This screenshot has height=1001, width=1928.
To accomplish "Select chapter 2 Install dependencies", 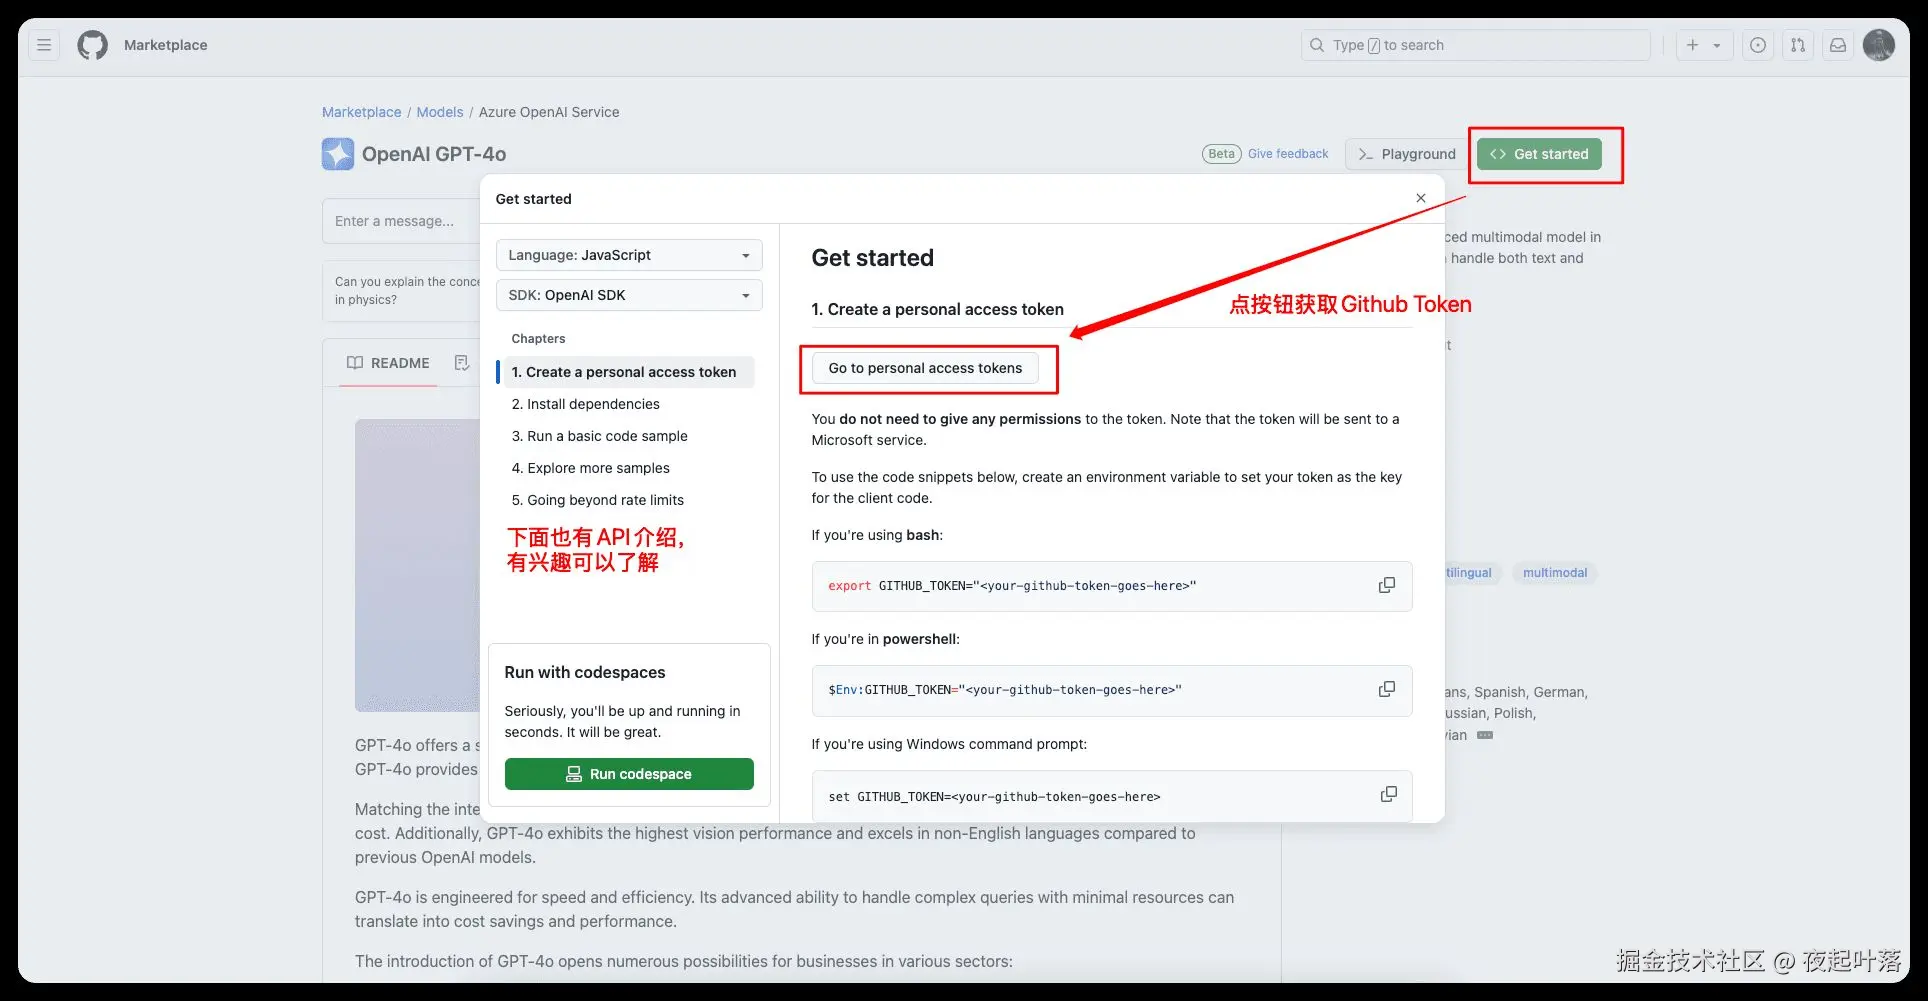I will click(585, 404).
